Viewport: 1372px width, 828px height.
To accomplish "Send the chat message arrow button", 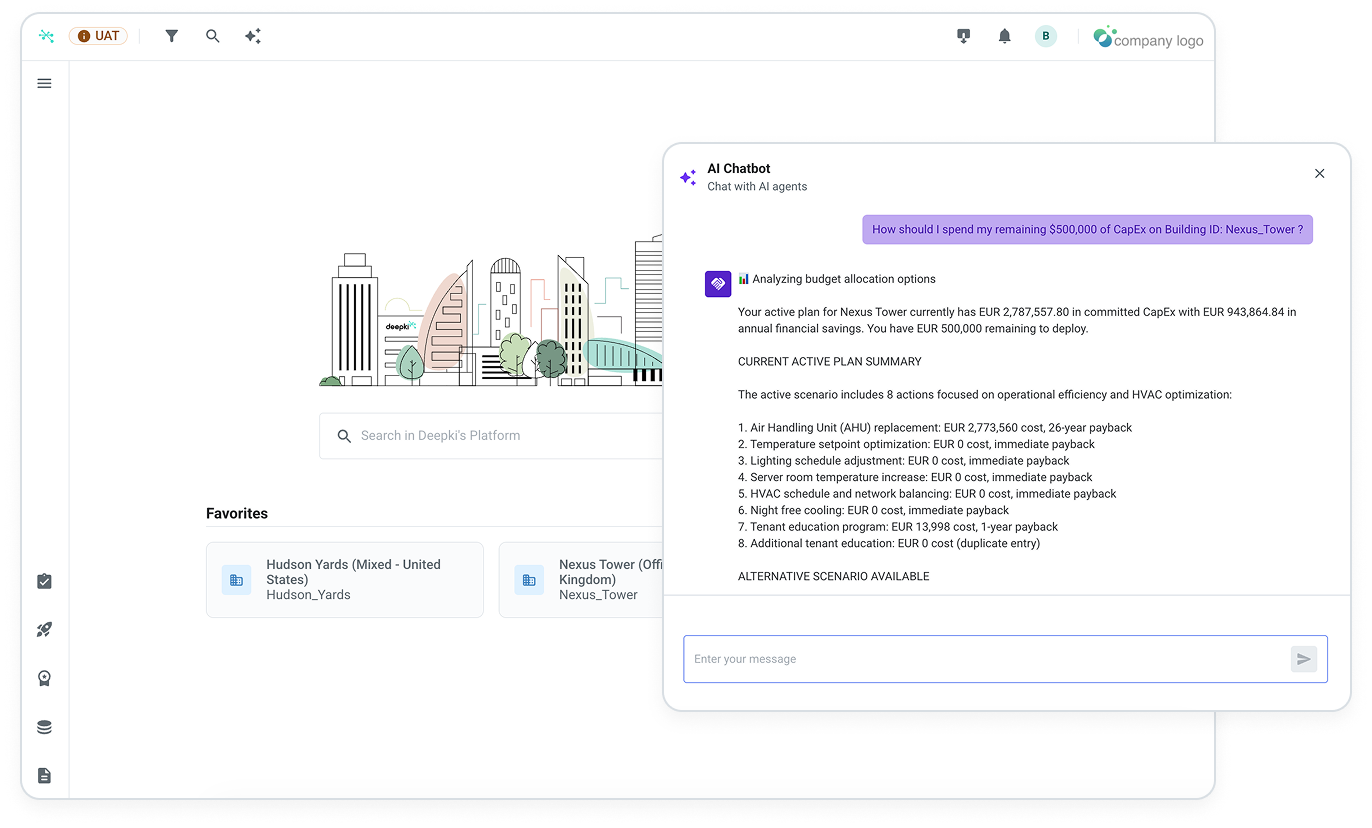I will point(1303,659).
